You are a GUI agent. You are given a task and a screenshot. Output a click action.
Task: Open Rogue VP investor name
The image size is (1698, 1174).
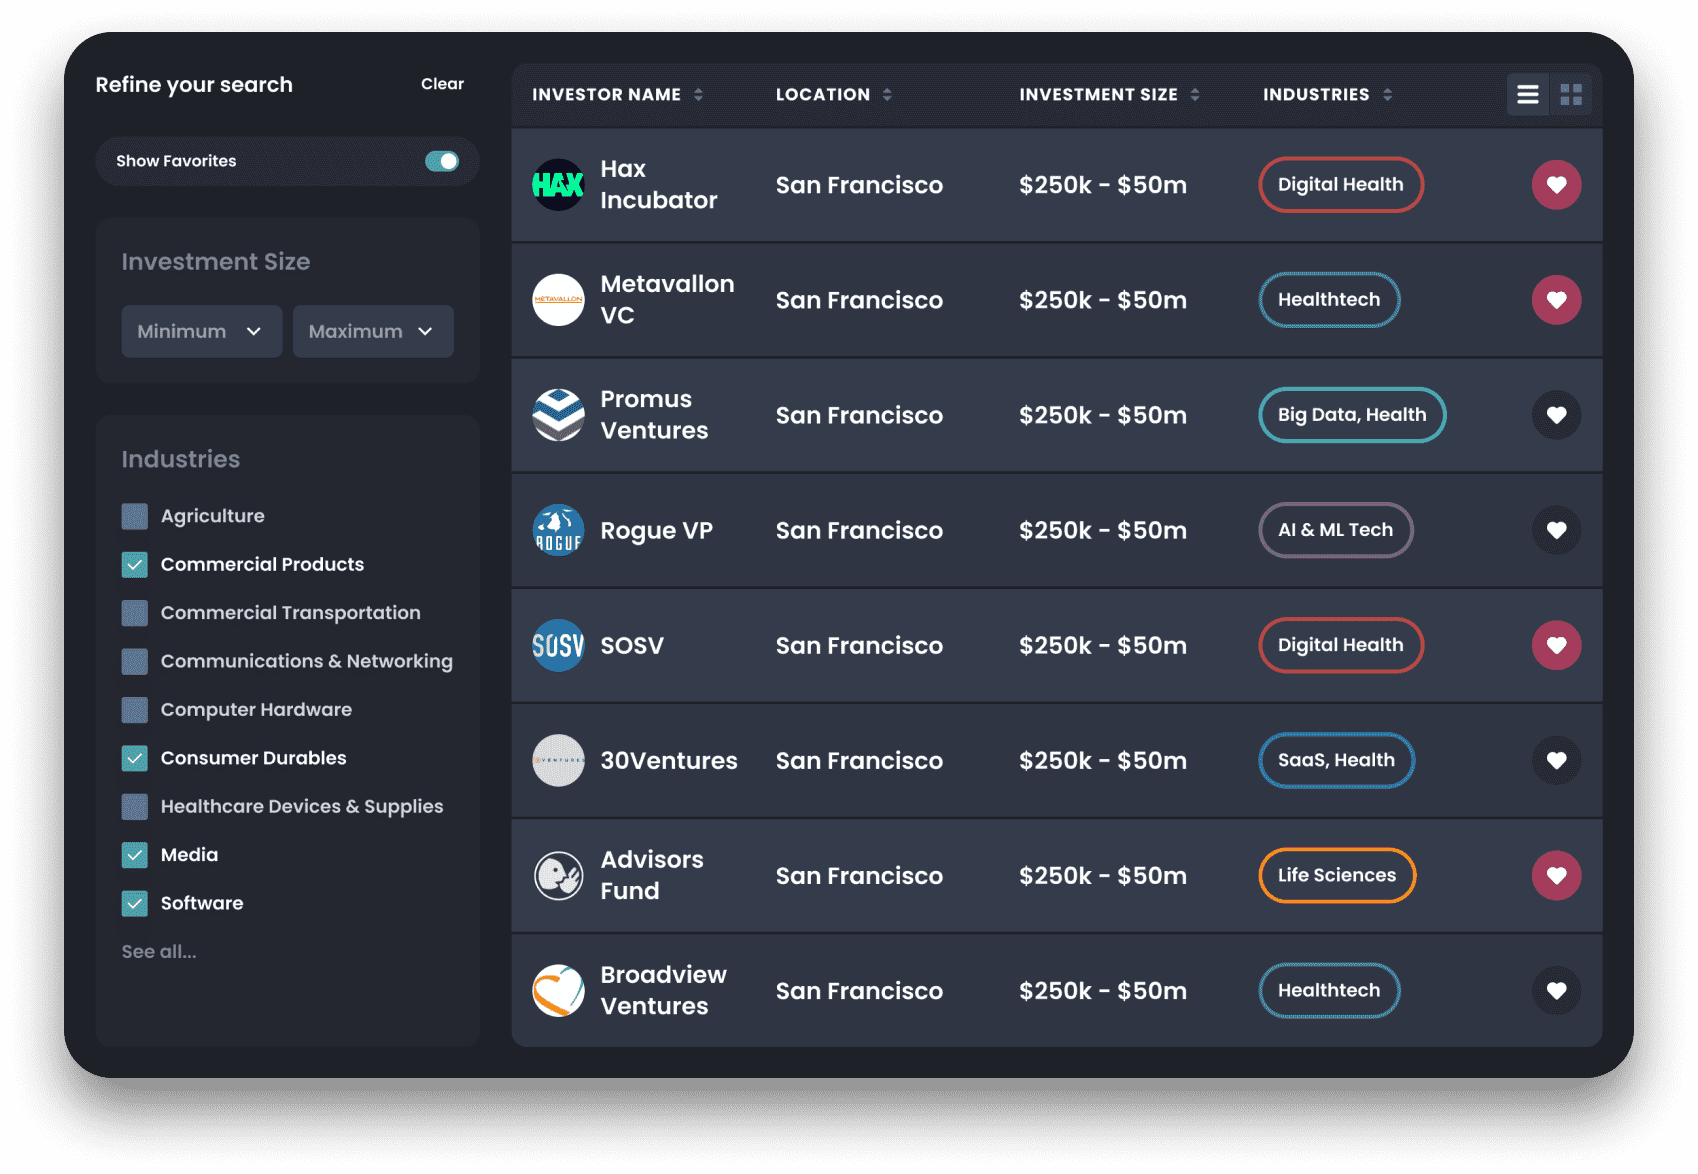[x=656, y=530]
